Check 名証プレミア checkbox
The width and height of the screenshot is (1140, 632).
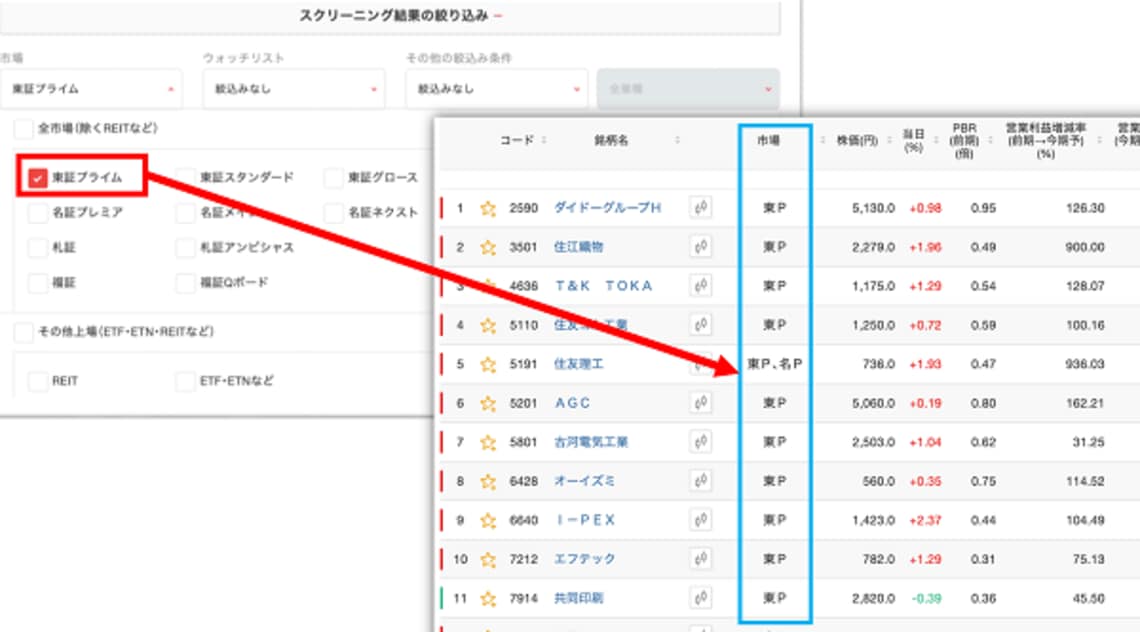point(38,212)
